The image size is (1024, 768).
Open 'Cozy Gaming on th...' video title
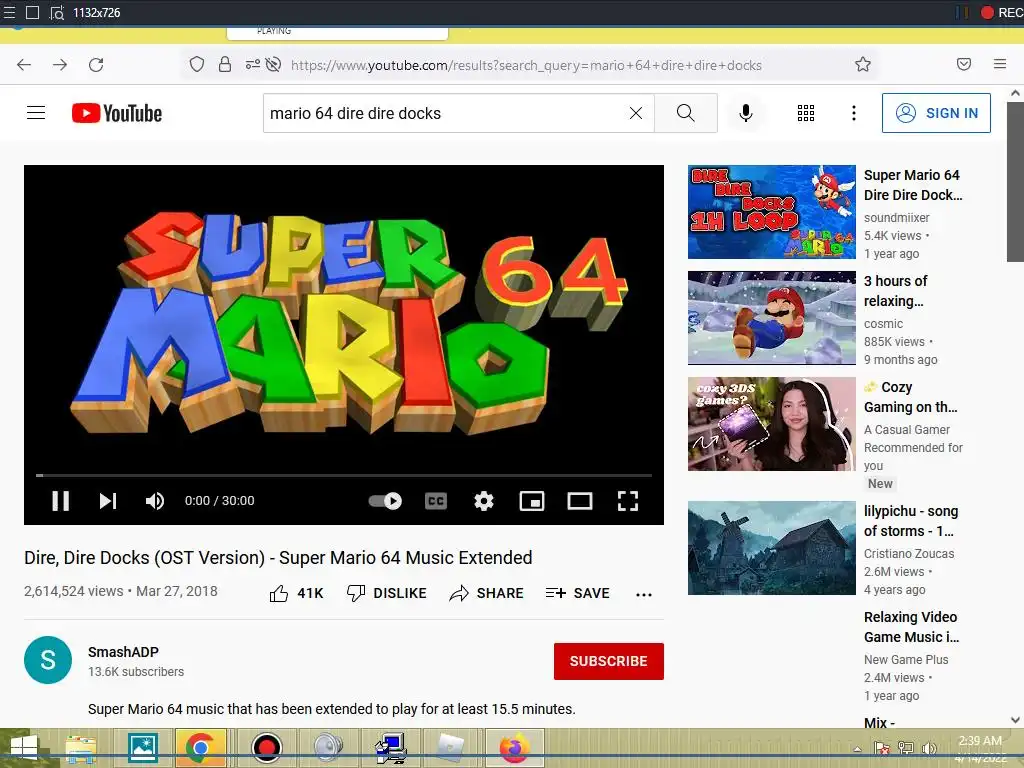pyautogui.click(x=910, y=397)
